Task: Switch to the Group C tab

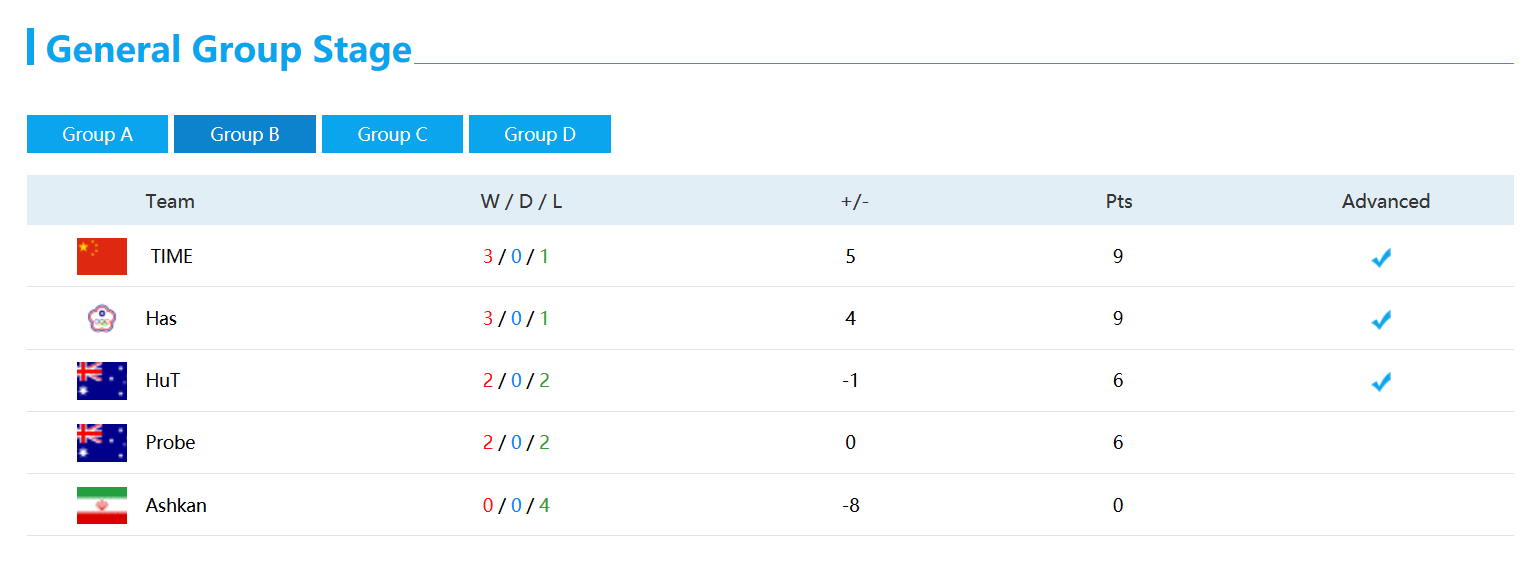Action: pyautogui.click(x=392, y=134)
